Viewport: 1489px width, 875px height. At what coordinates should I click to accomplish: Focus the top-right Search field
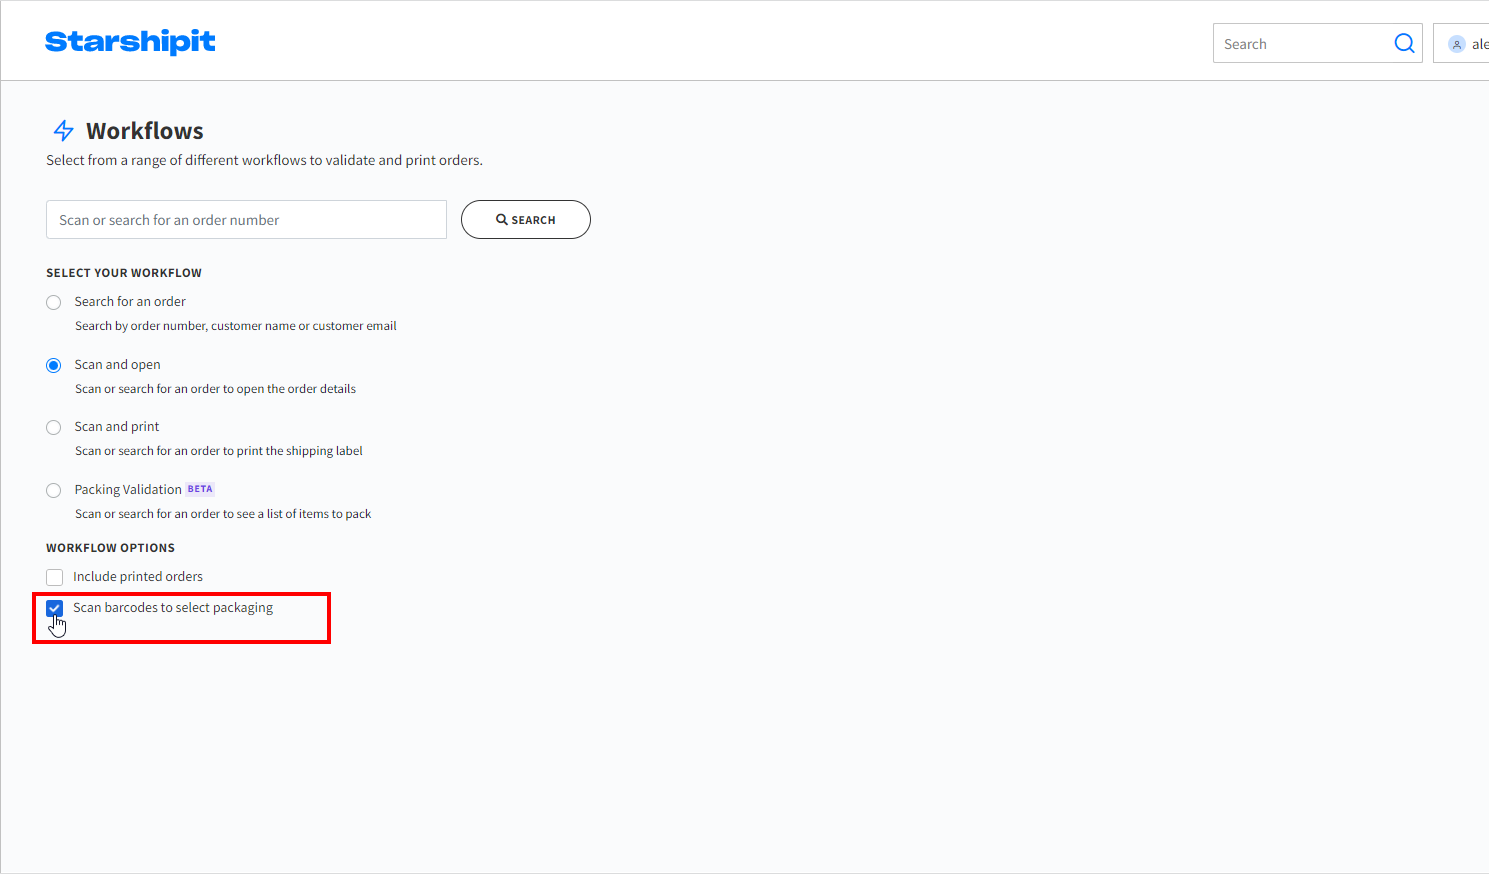(1300, 44)
